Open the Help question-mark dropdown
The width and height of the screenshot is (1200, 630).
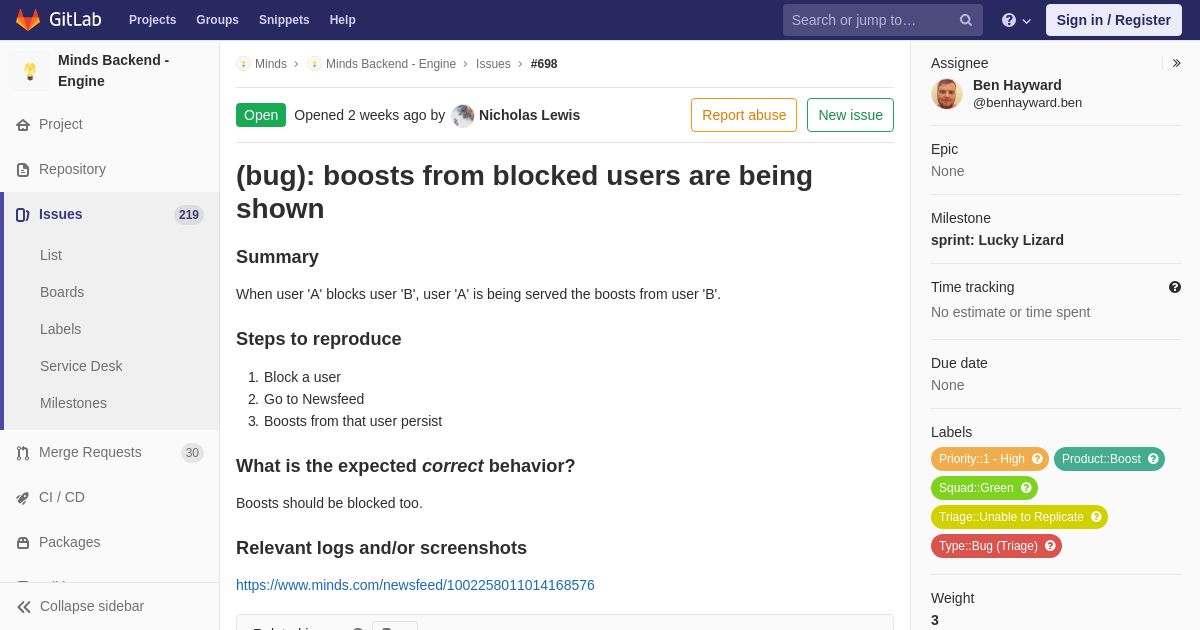1016,20
